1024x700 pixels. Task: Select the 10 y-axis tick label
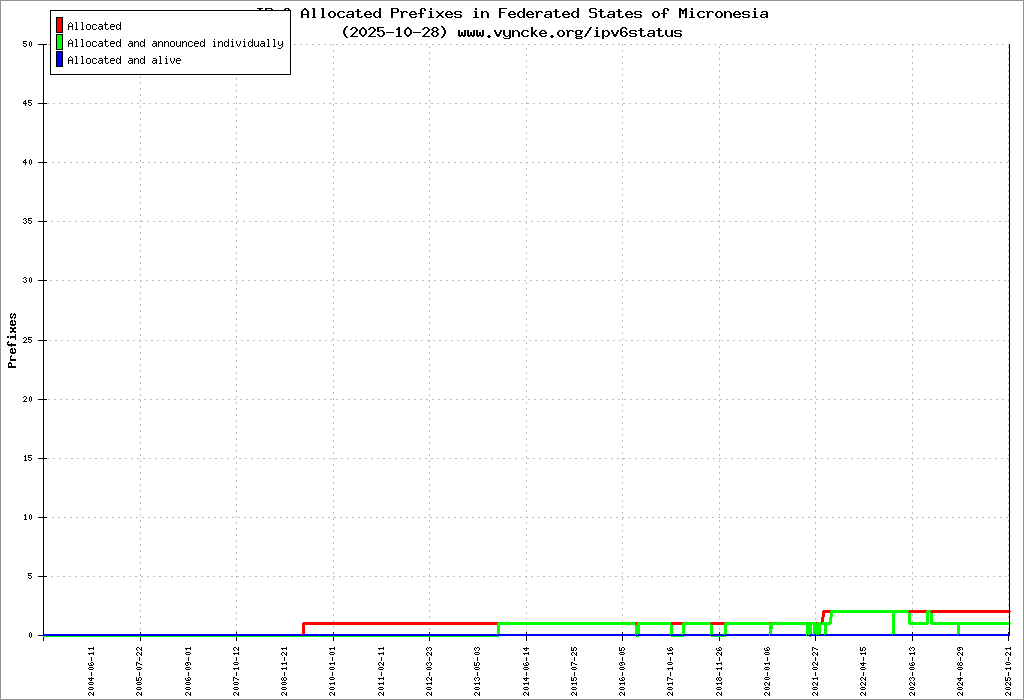[x=27, y=517]
